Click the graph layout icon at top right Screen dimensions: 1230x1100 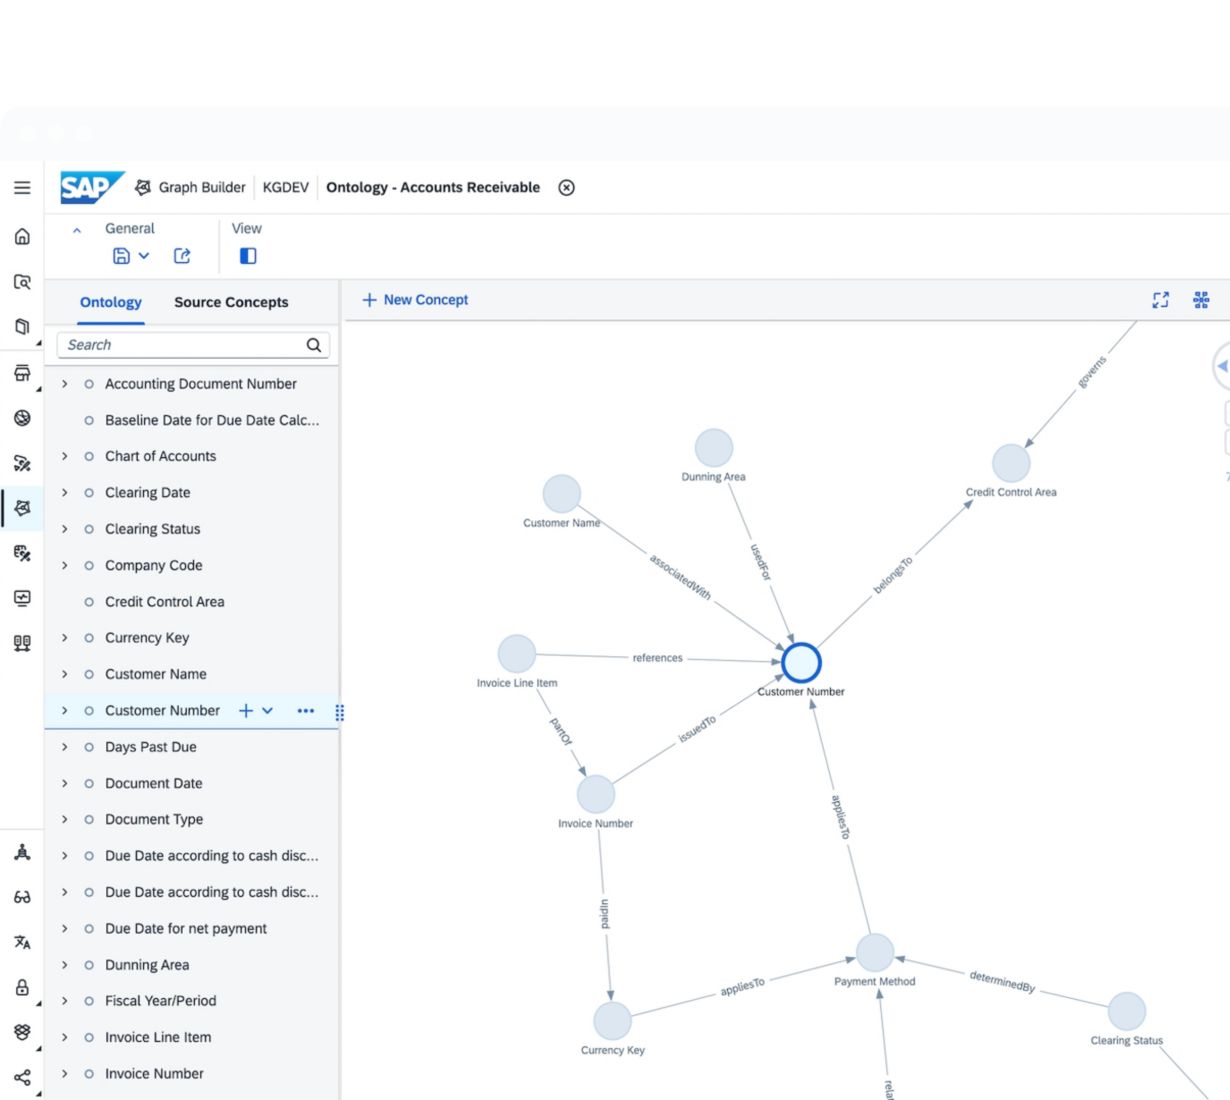pyautogui.click(x=1201, y=300)
